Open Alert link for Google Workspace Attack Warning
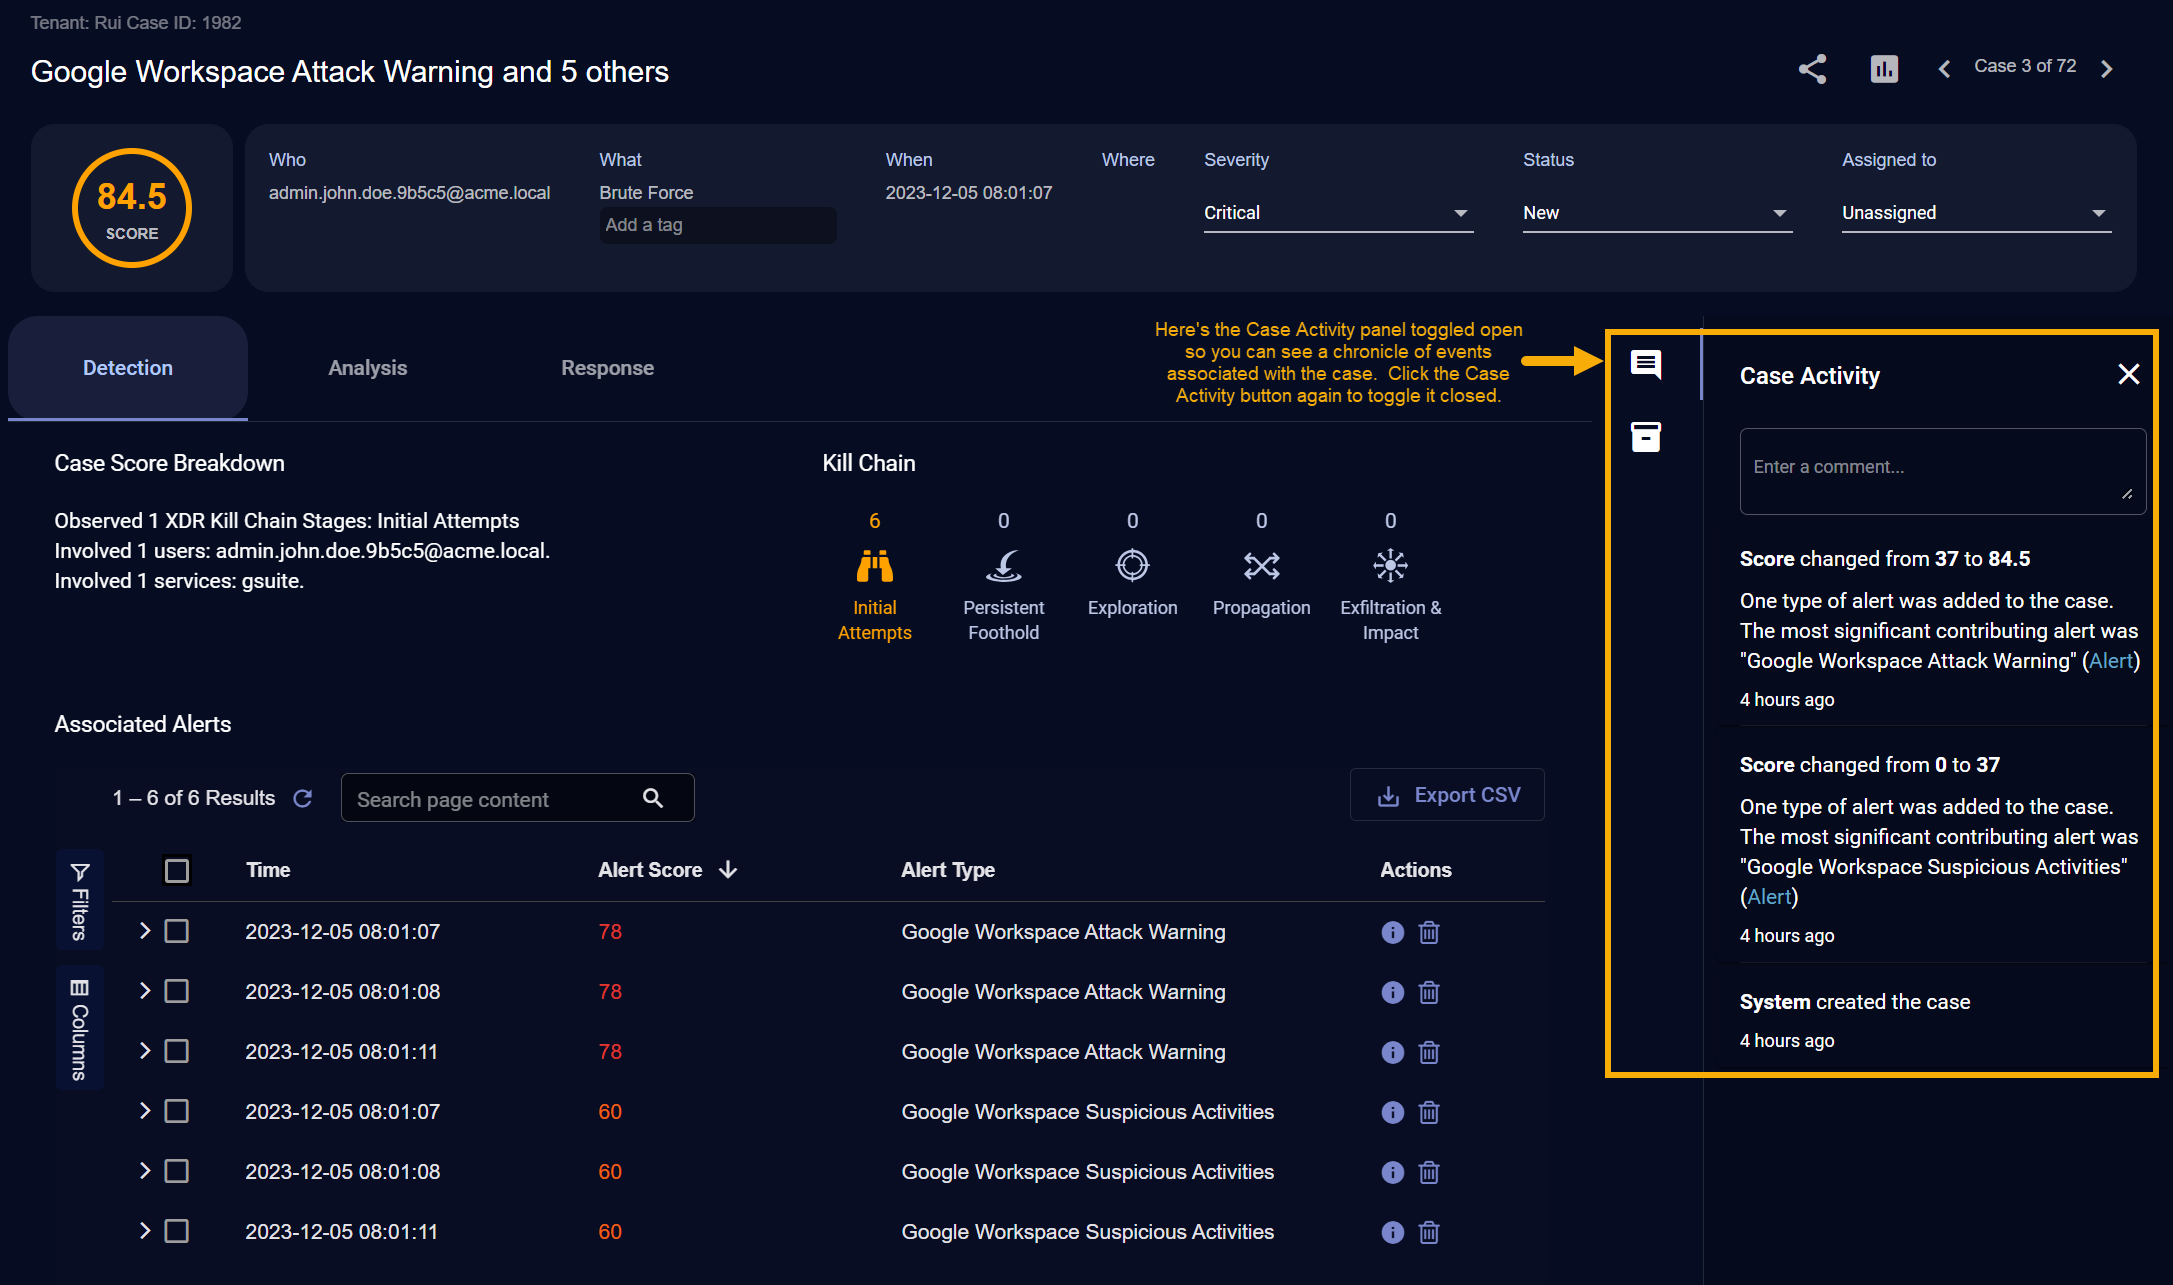 [2111, 661]
